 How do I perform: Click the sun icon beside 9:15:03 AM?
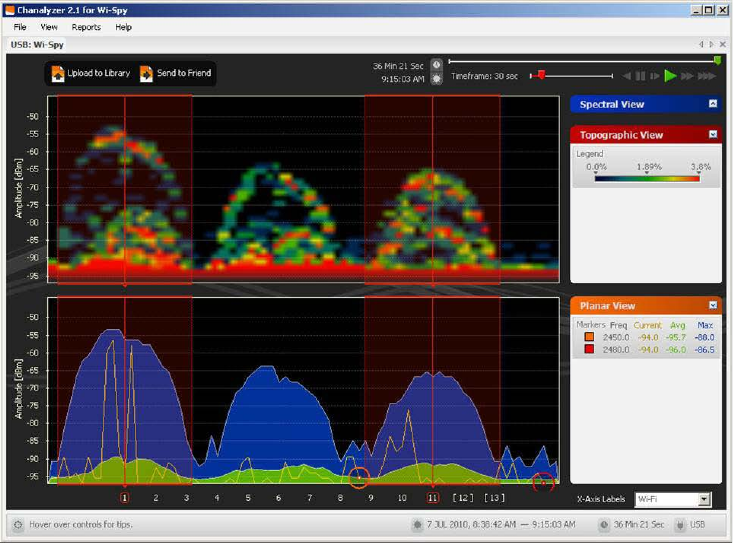coord(437,77)
